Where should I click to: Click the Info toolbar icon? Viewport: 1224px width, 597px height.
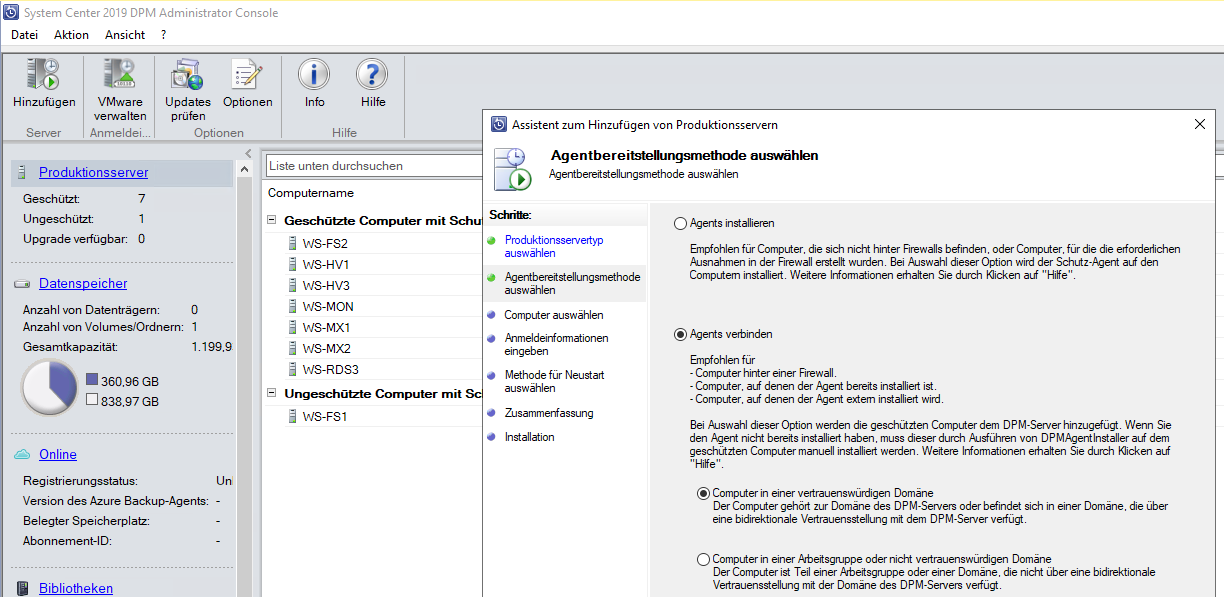point(314,75)
